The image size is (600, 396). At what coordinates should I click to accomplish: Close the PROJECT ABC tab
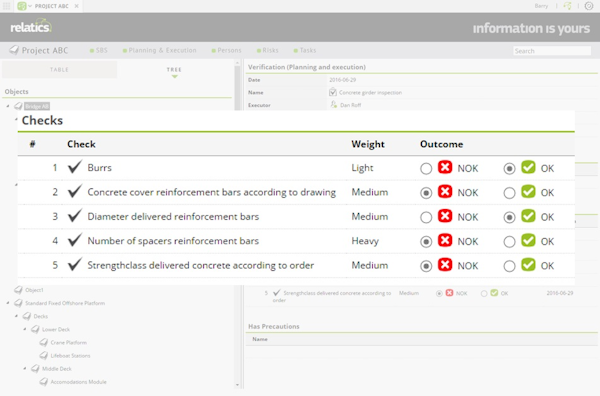(77, 6)
